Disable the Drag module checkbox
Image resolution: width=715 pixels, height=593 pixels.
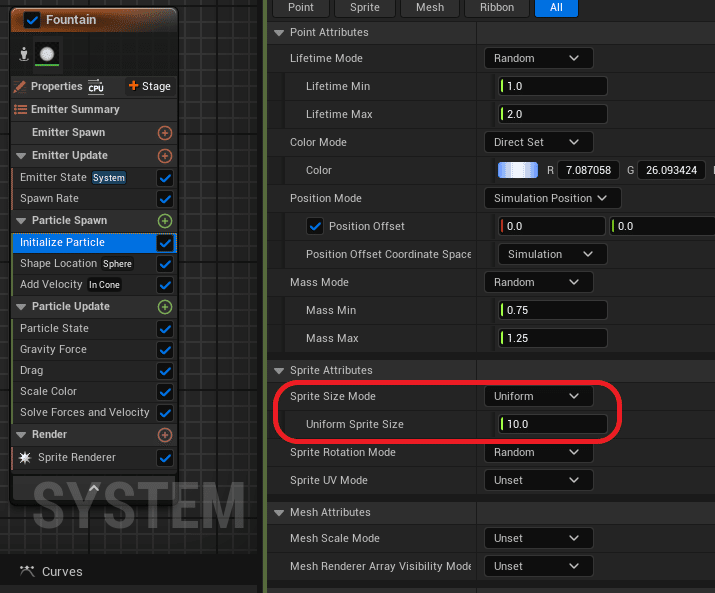point(165,370)
